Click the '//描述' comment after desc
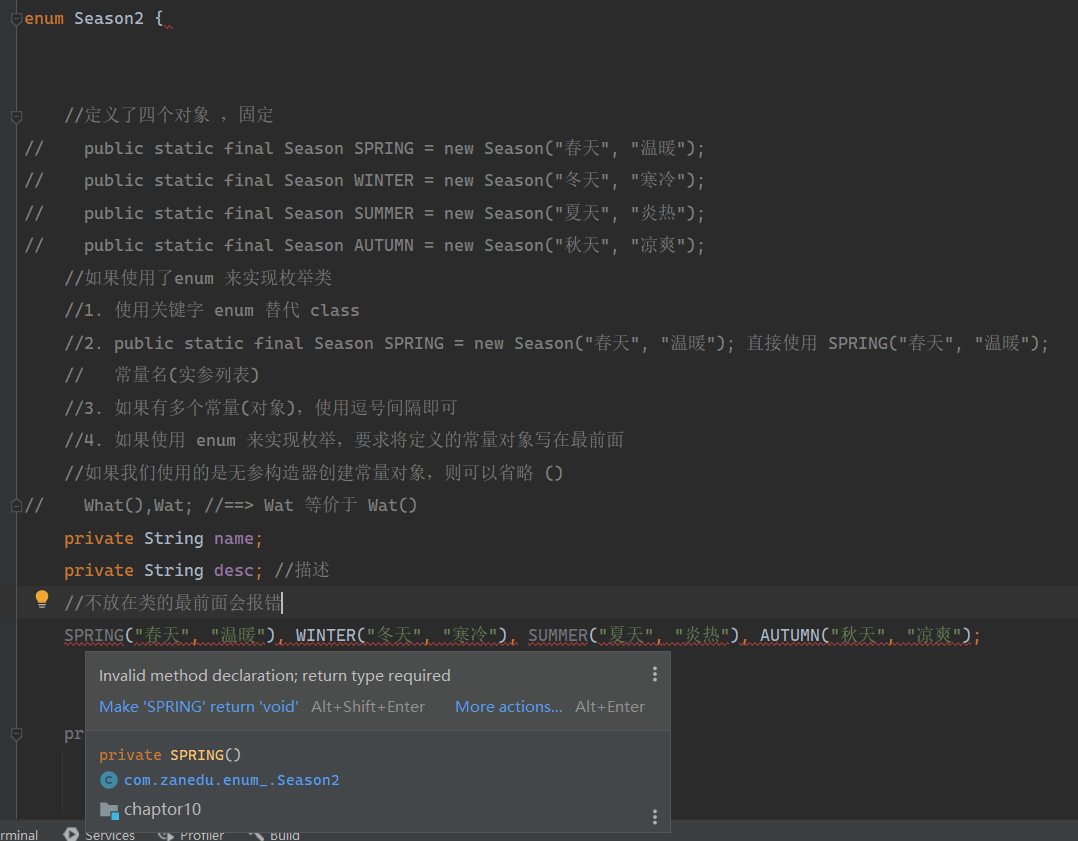Viewport: 1078px width, 841px height. tap(302, 570)
